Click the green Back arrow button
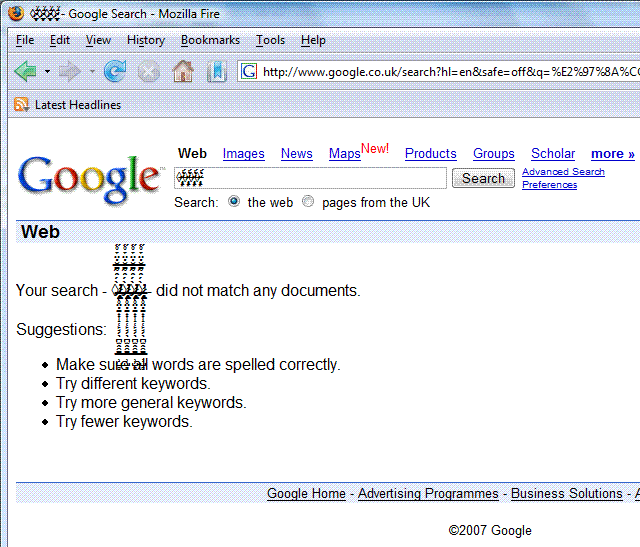The height and width of the screenshot is (547, 640). point(26,71)
